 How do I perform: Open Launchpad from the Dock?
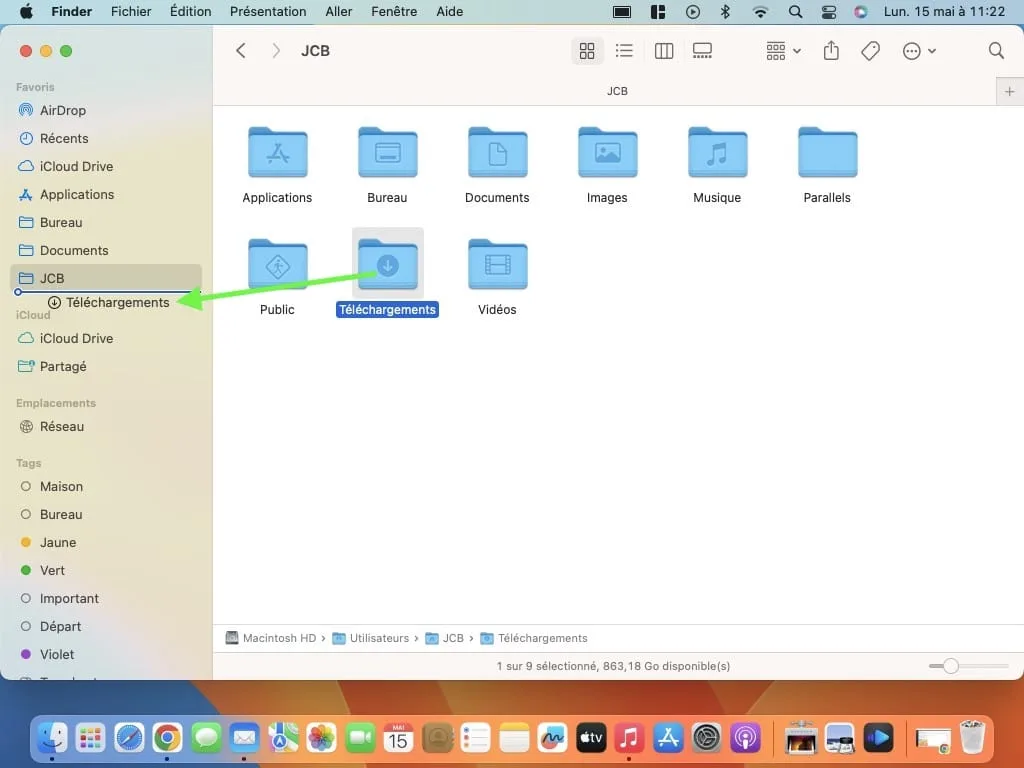click(x=90, y=738)
